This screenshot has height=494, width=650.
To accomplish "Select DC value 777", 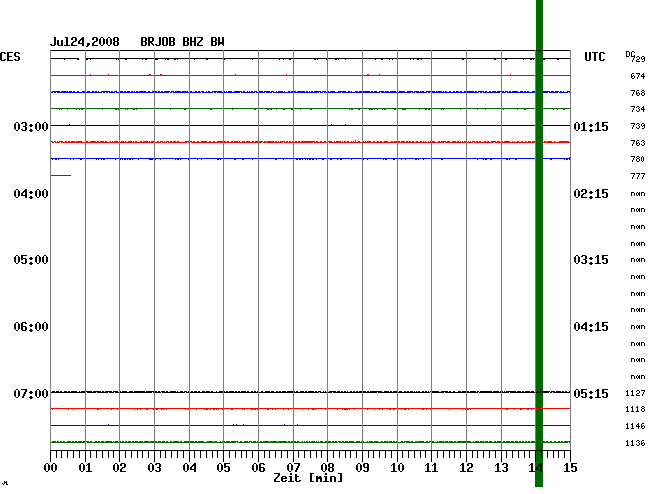I will [638, 176].
